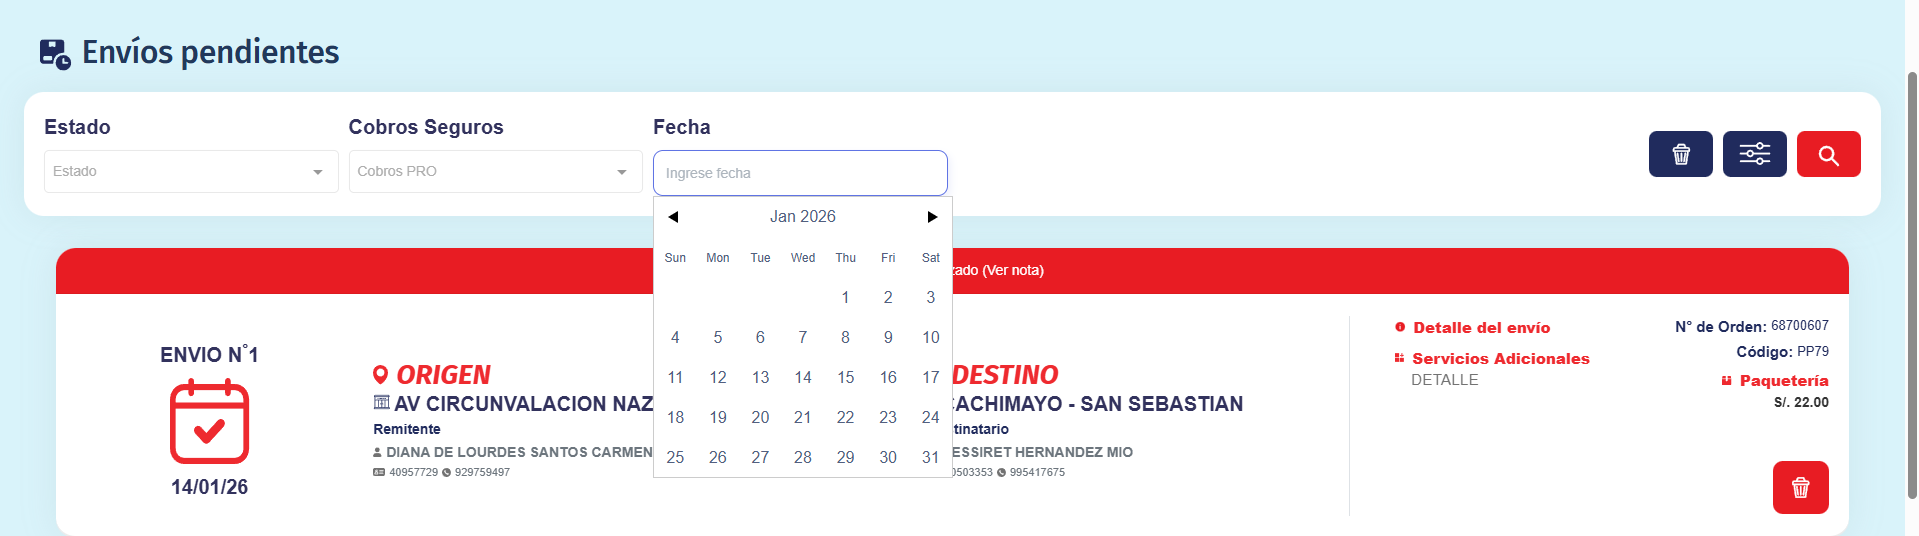Click Servicios Adicionales link

pos(1500,359)
